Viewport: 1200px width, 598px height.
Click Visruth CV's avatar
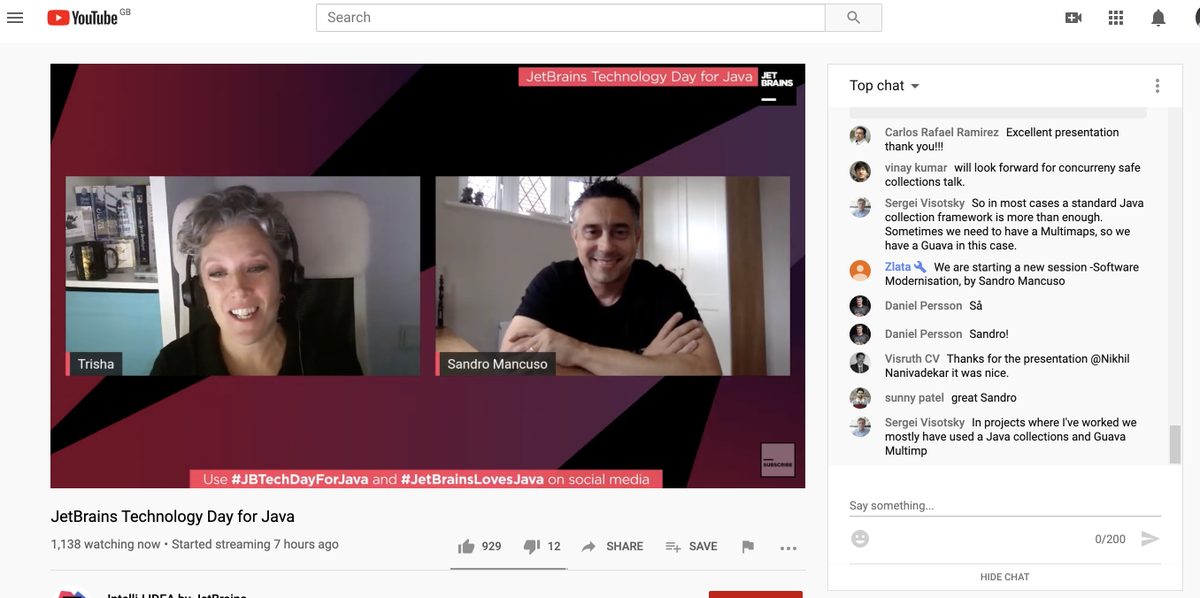point(860,362)
